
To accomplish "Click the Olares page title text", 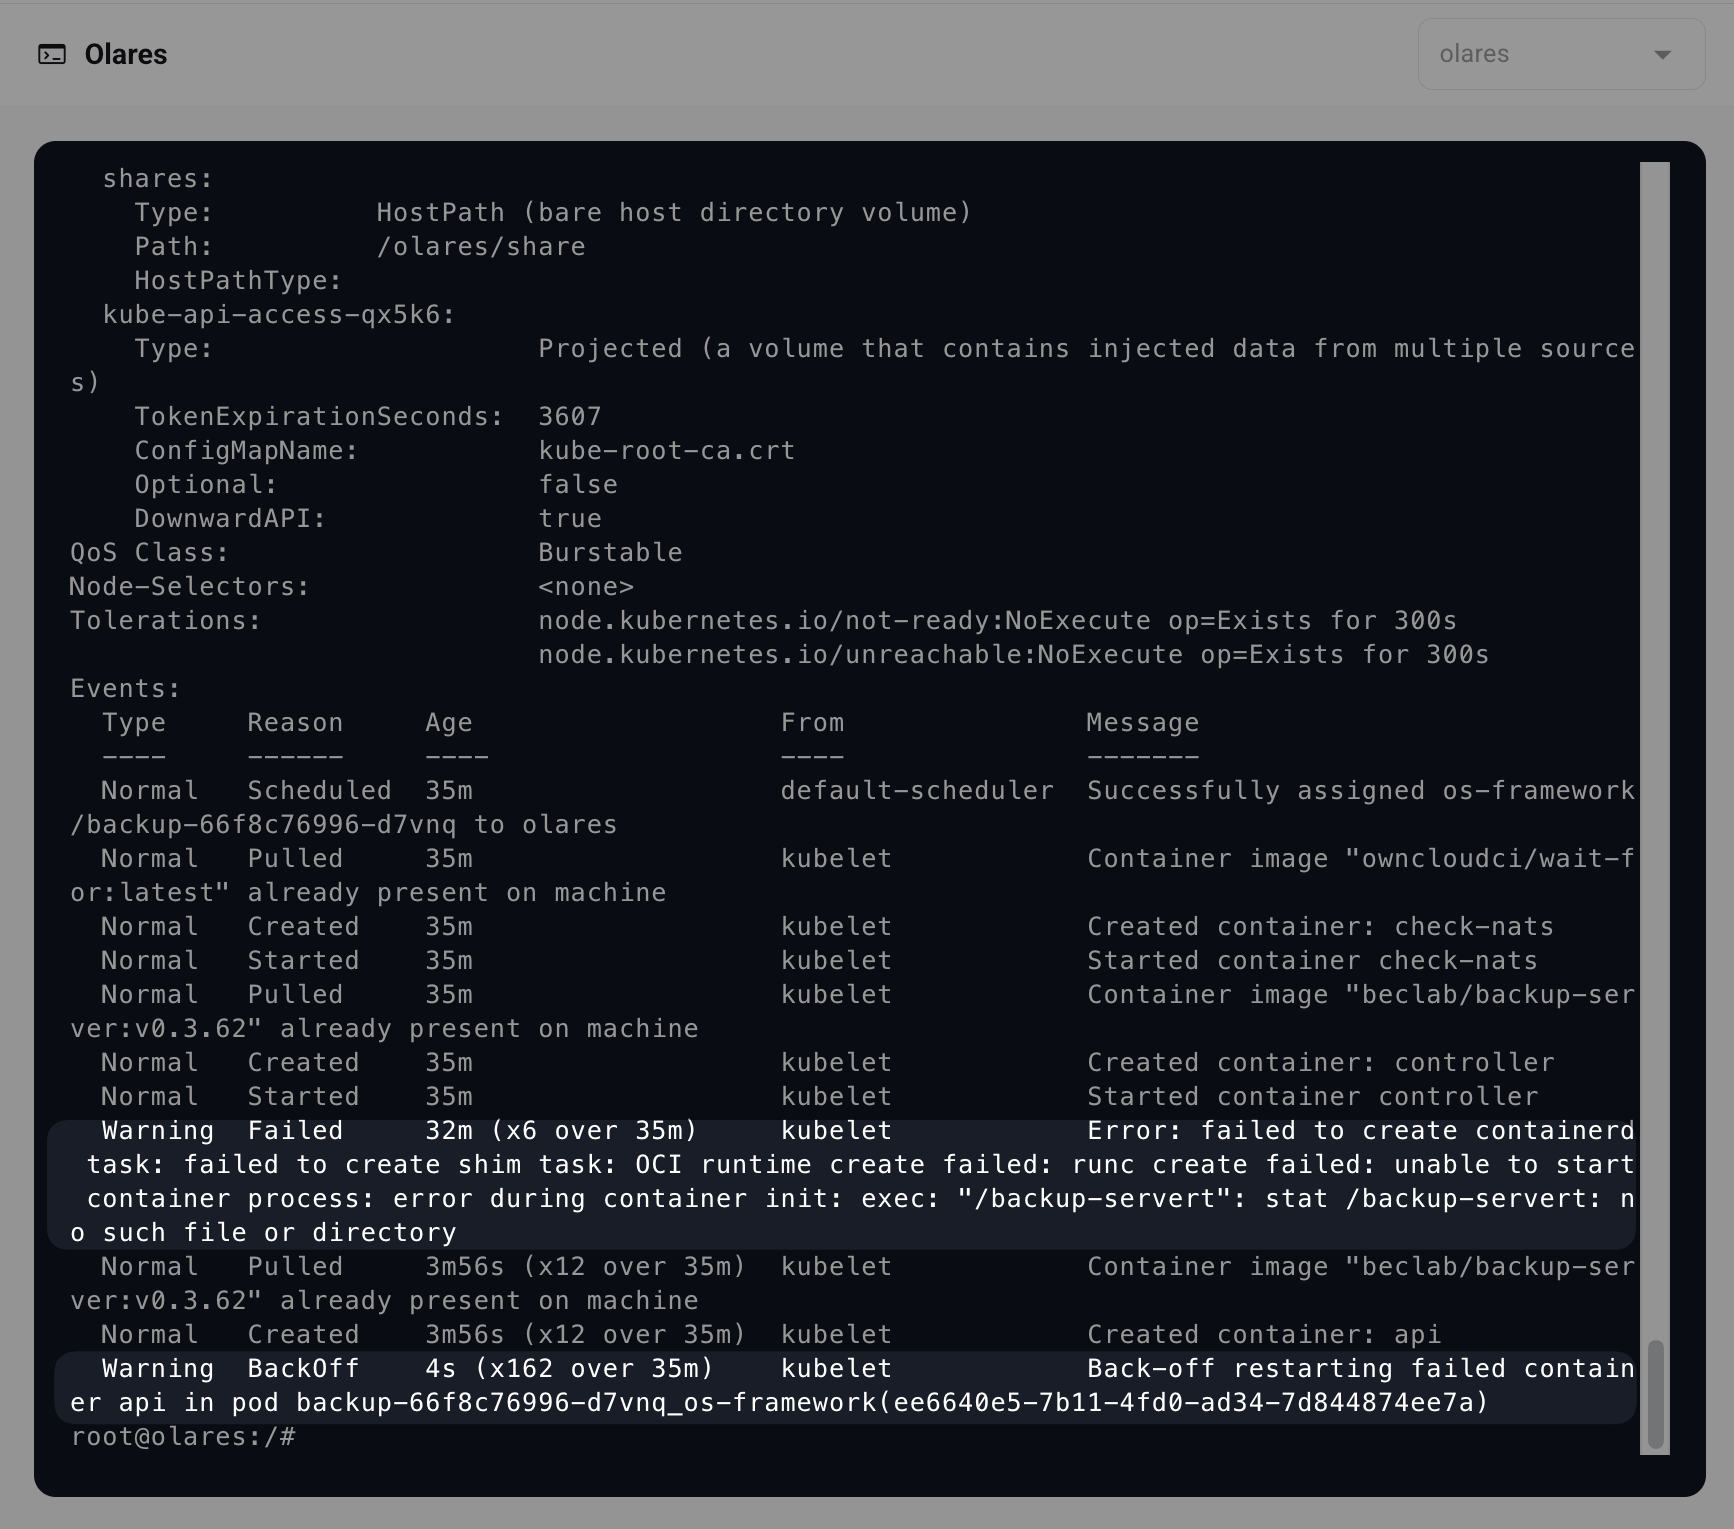I will pos(126,54).
